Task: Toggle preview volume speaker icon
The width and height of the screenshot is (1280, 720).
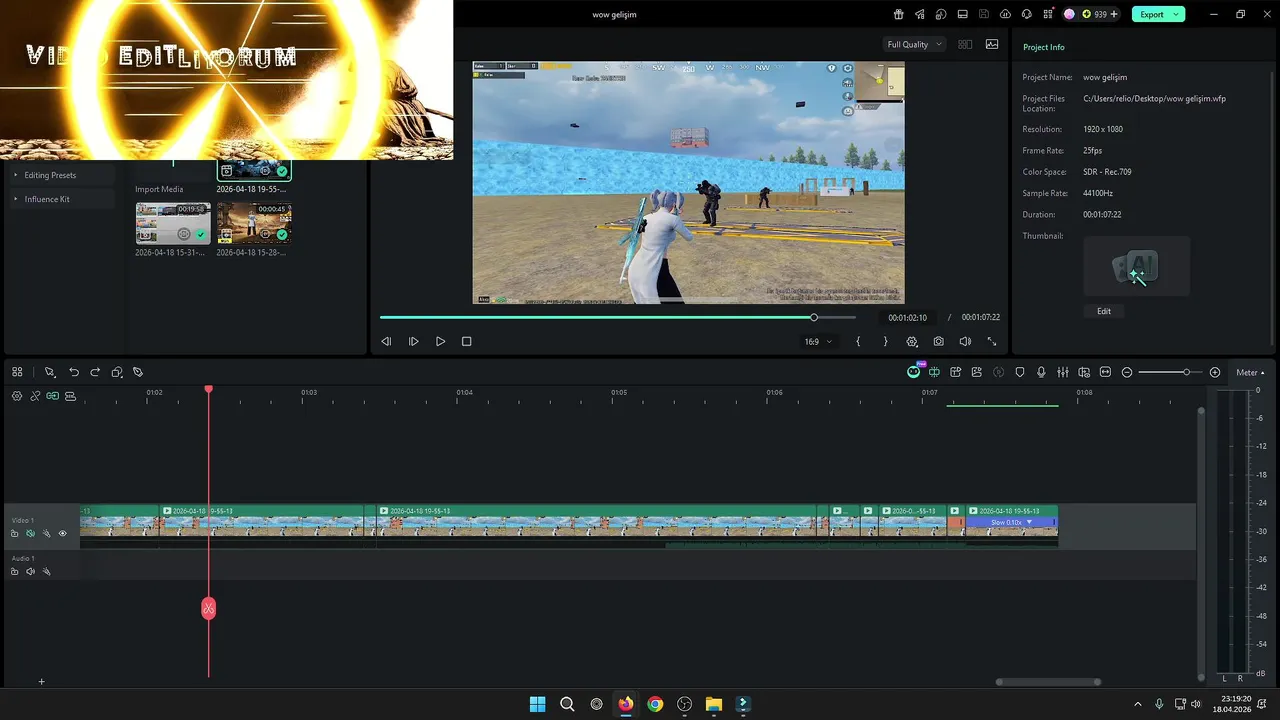Action: click(965, 341)
